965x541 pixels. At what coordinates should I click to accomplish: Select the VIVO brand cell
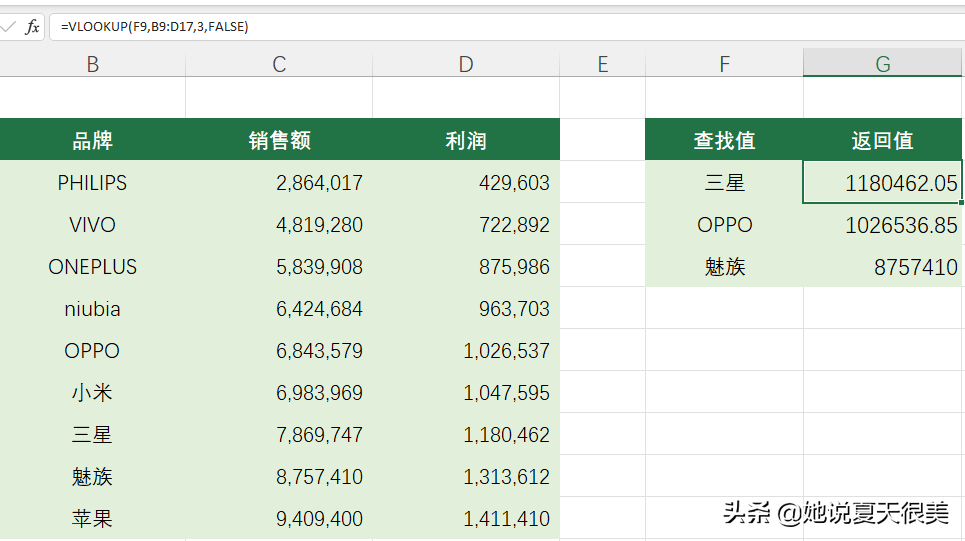click(92, 224)
